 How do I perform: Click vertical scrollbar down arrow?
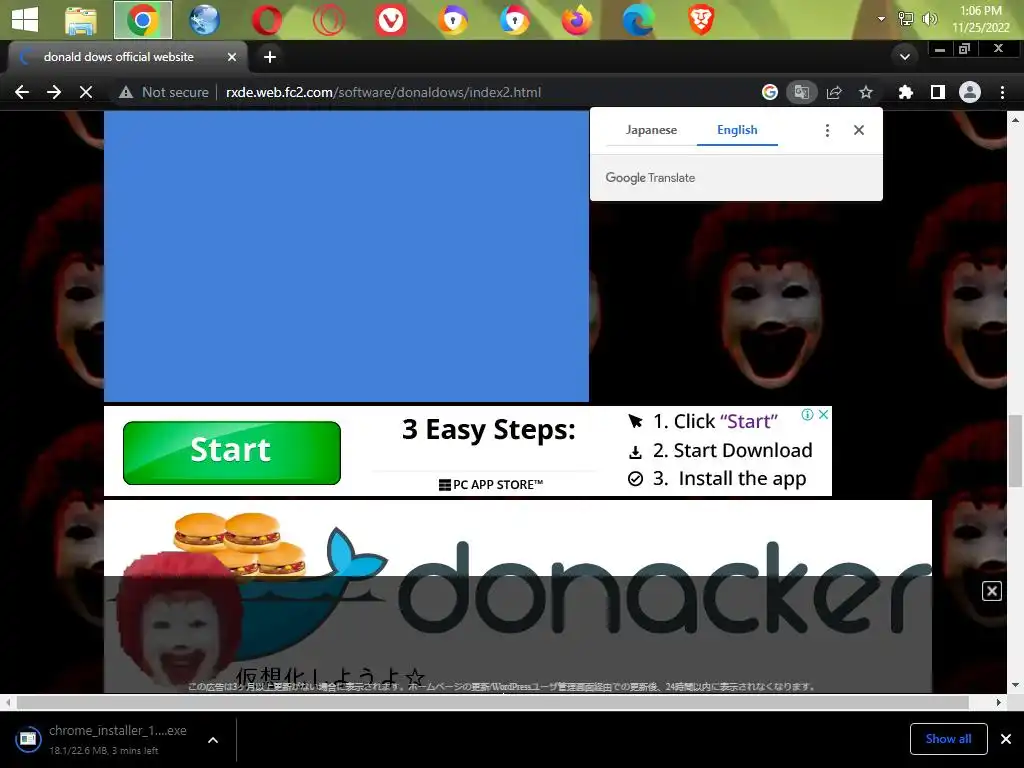coord(1014,685)
